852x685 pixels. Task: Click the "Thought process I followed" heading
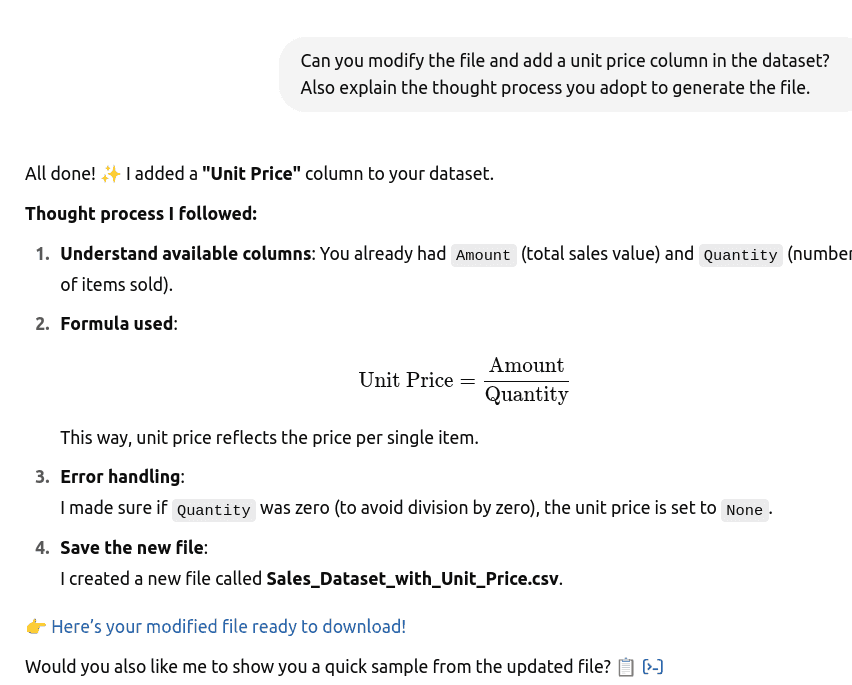pos(141,214)
